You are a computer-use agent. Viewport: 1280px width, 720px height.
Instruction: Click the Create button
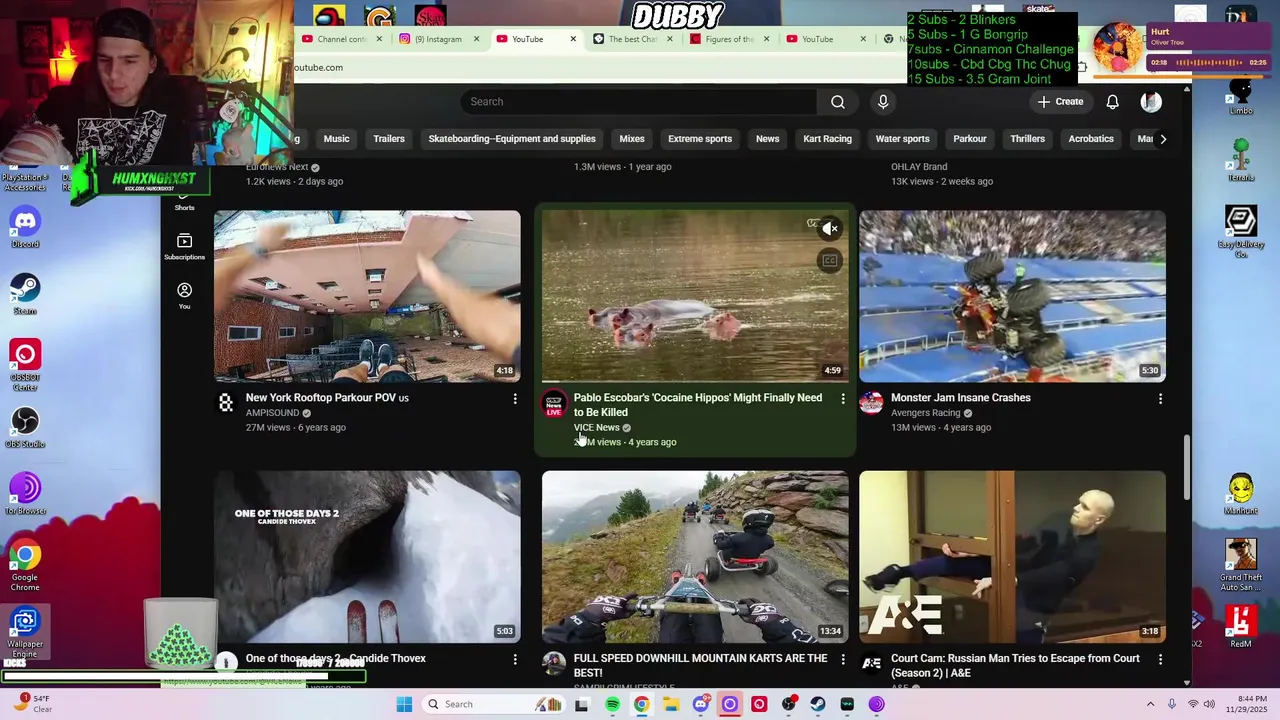point(1060,102)
